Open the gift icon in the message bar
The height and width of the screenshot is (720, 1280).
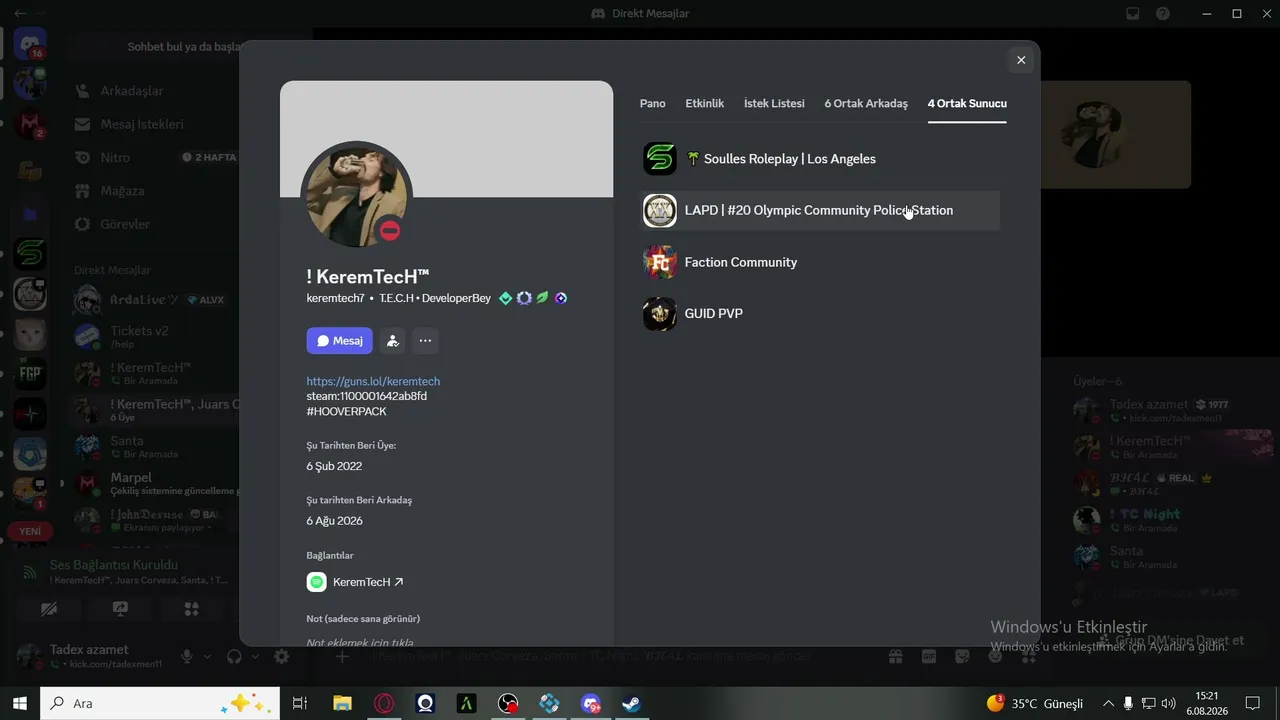click(x=896, y=656)
